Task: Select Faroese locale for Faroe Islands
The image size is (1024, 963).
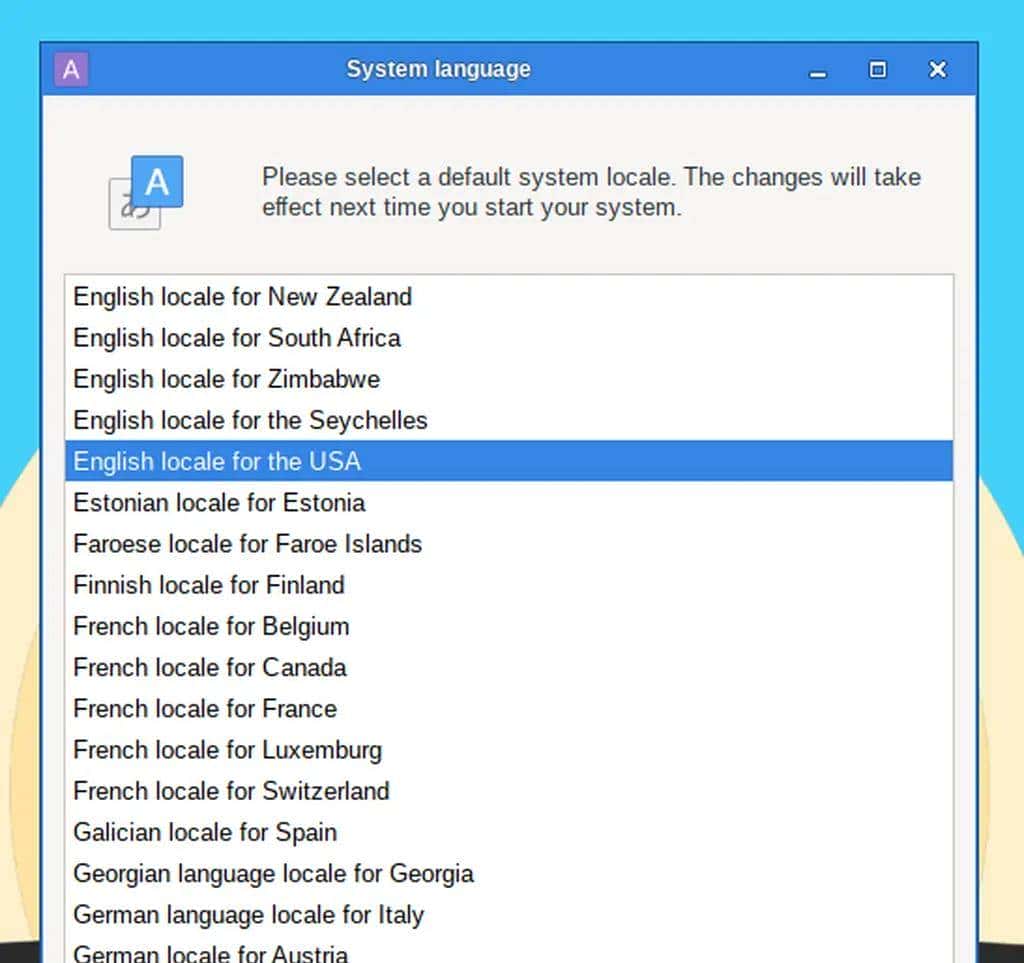Action: click(x=247, y=544)
